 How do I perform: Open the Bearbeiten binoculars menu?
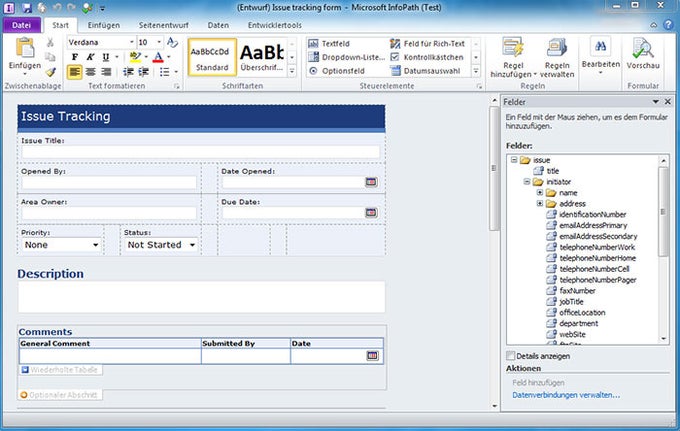coord(601,56)
